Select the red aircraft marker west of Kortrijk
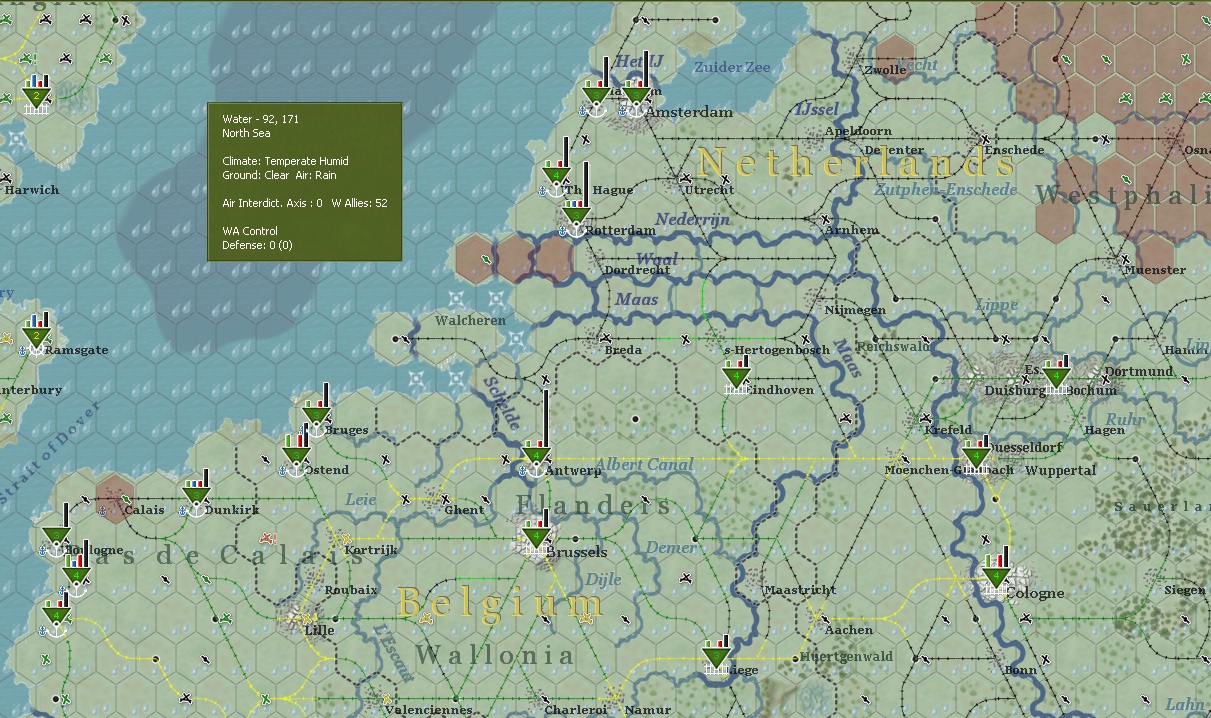Image resolution: width=1211 pixels, height=718 pixels. [267, 538]
